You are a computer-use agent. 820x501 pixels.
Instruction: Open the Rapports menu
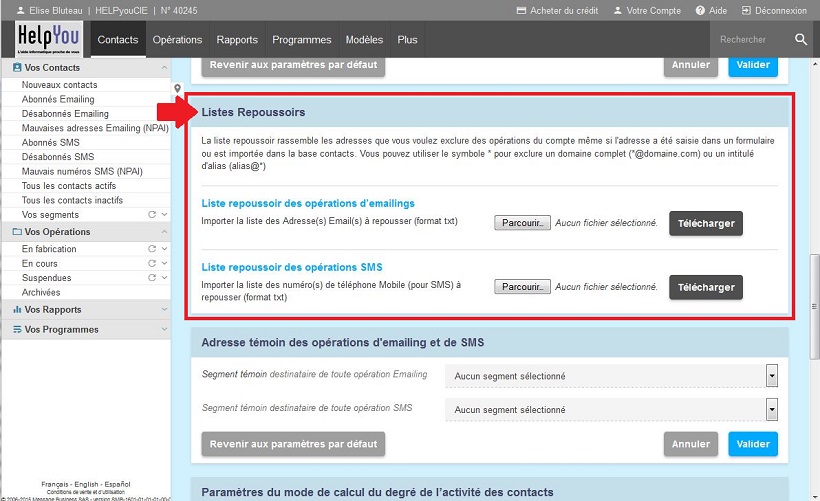237,40
